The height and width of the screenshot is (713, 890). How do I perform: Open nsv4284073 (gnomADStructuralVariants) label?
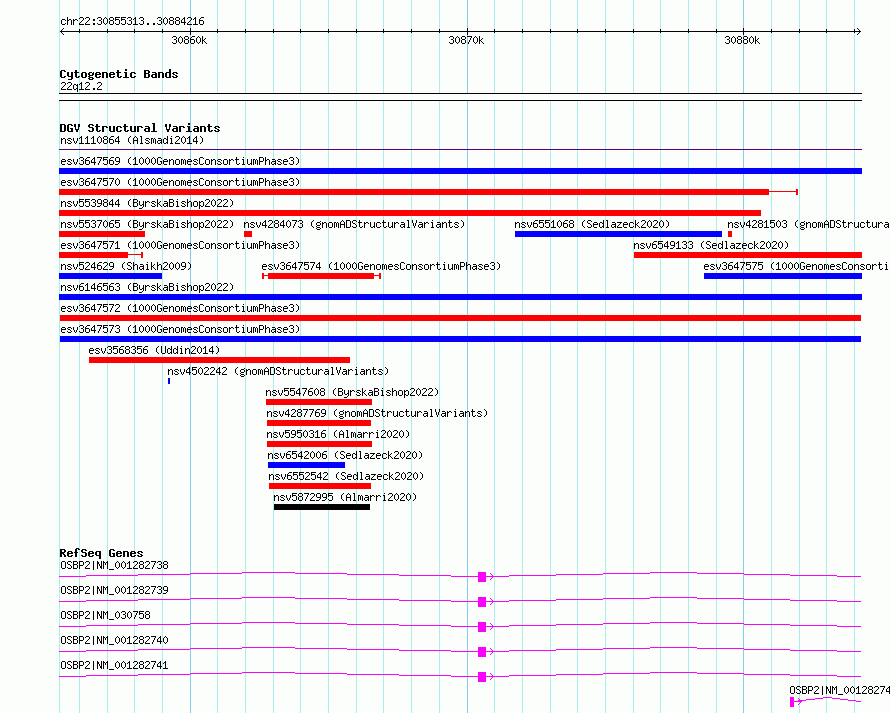click(354, 224)
